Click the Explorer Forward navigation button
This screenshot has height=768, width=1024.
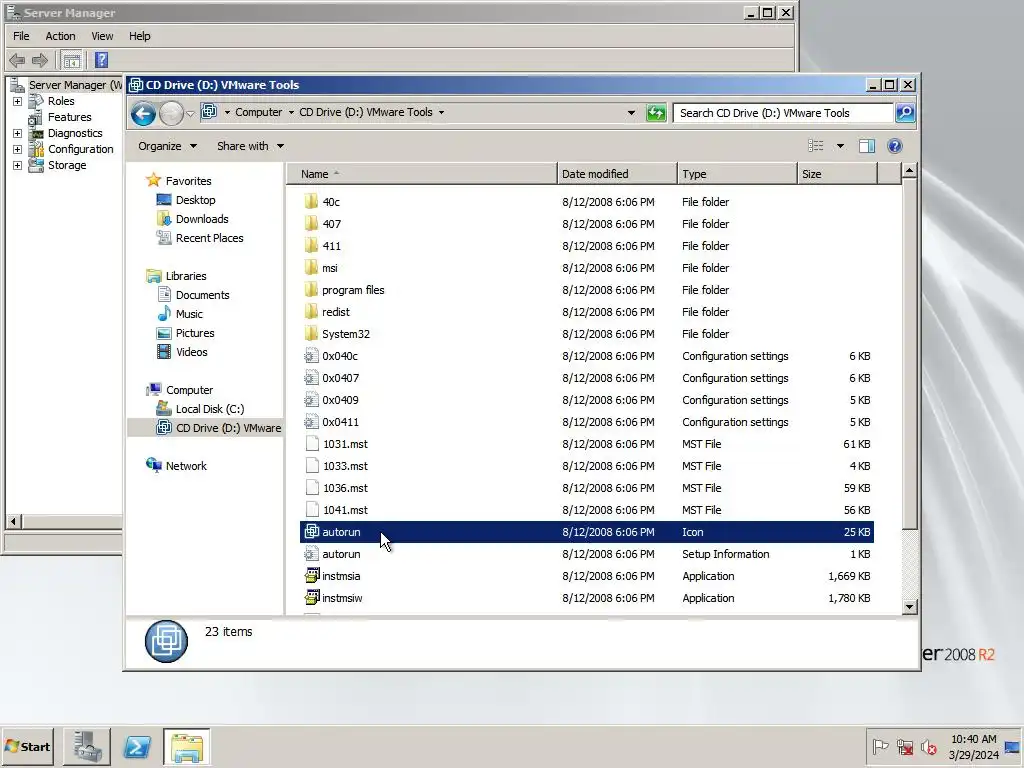point(171,114)
